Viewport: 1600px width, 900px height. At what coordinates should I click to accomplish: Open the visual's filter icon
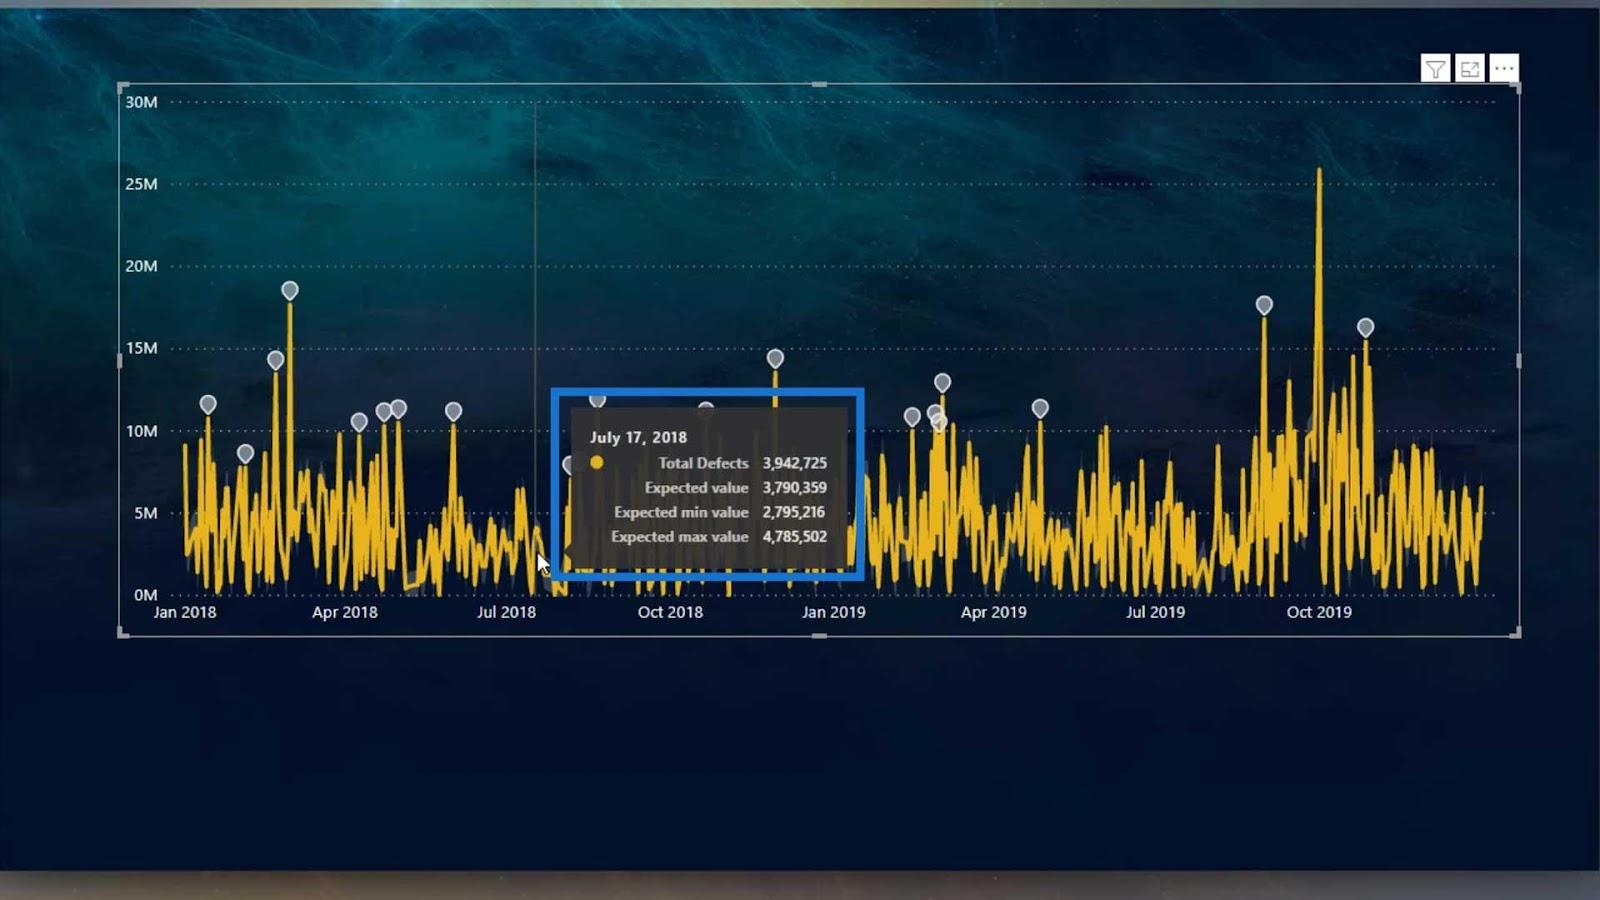1435,69
